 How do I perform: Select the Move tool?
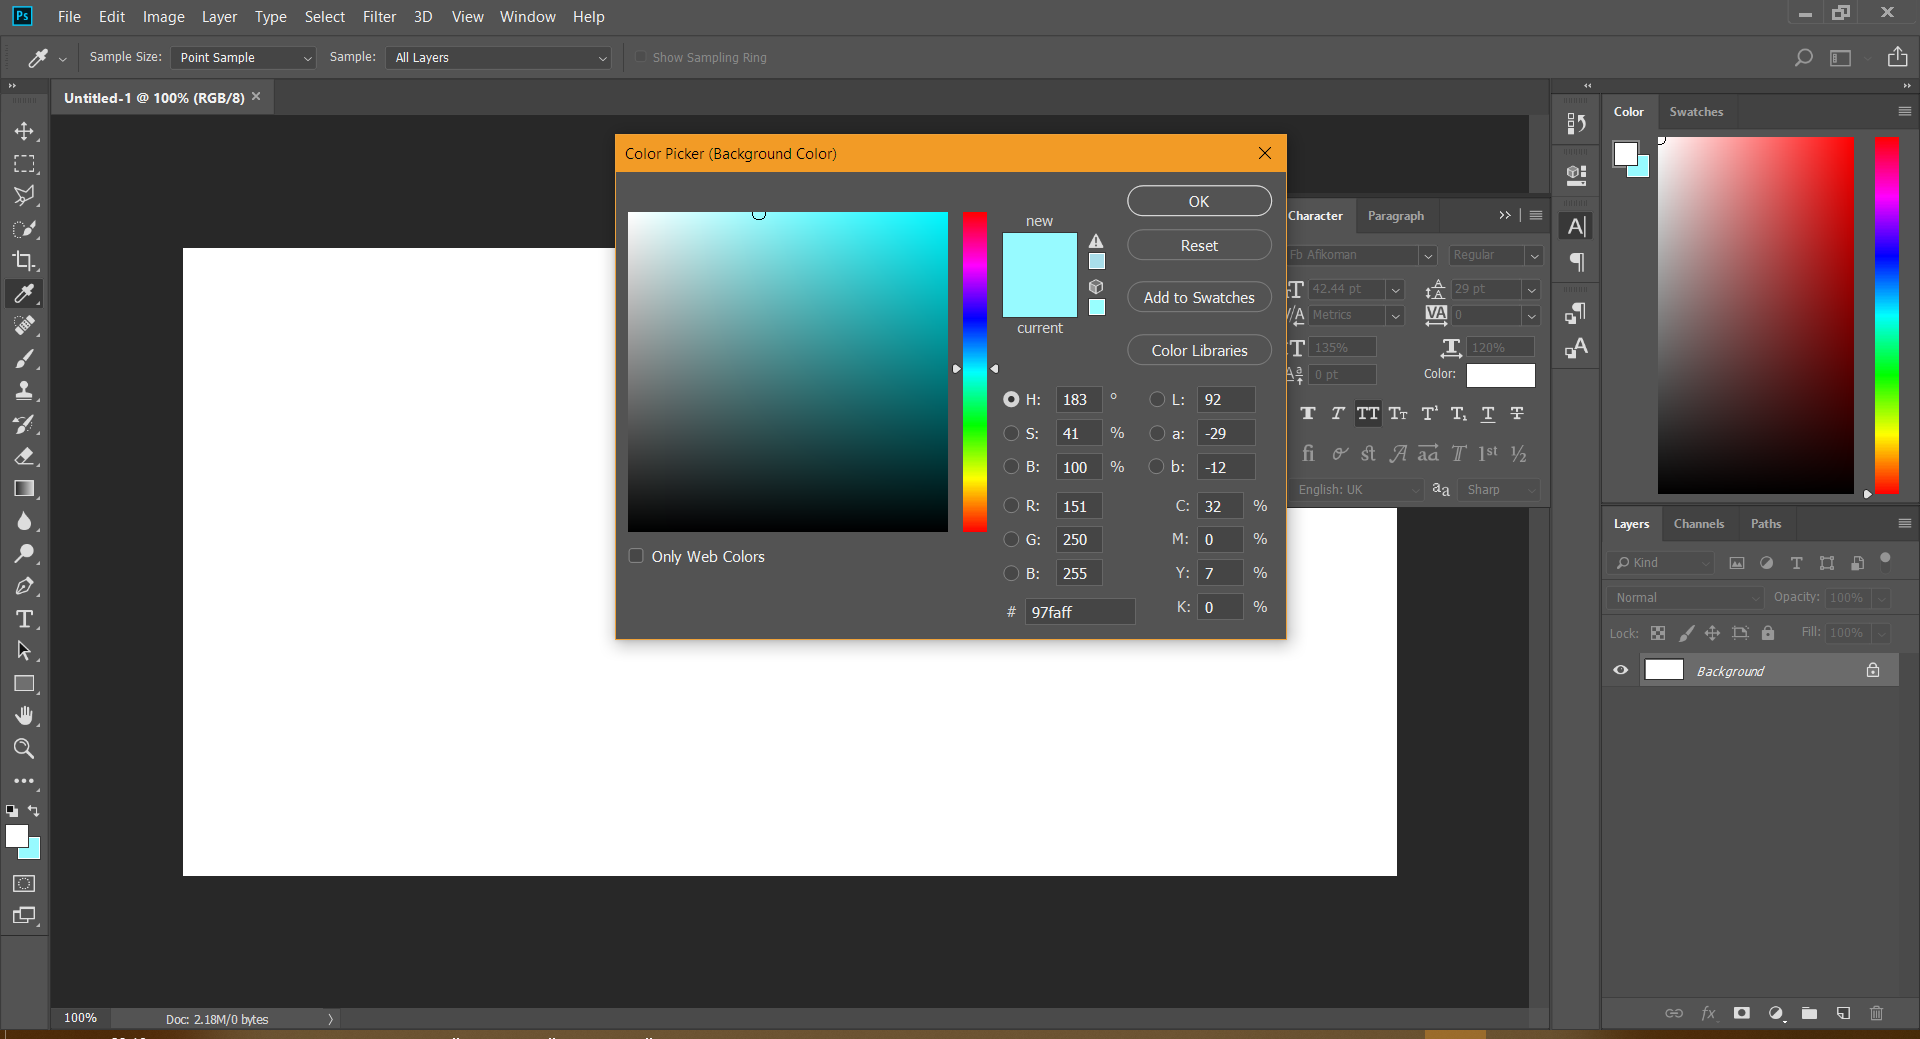click(24, 131)
